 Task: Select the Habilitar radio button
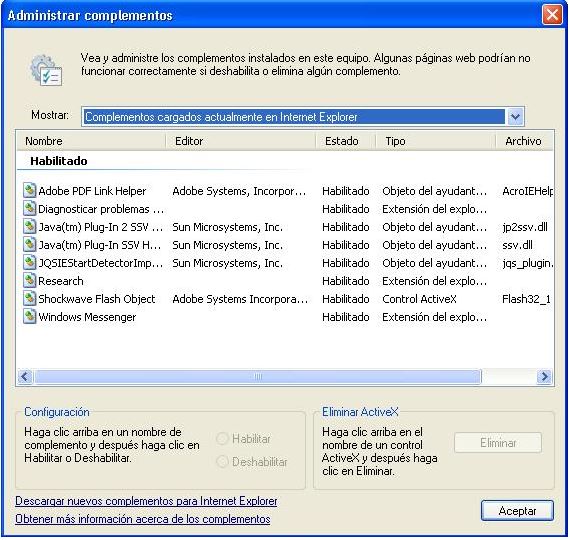[x=222, y=439]
